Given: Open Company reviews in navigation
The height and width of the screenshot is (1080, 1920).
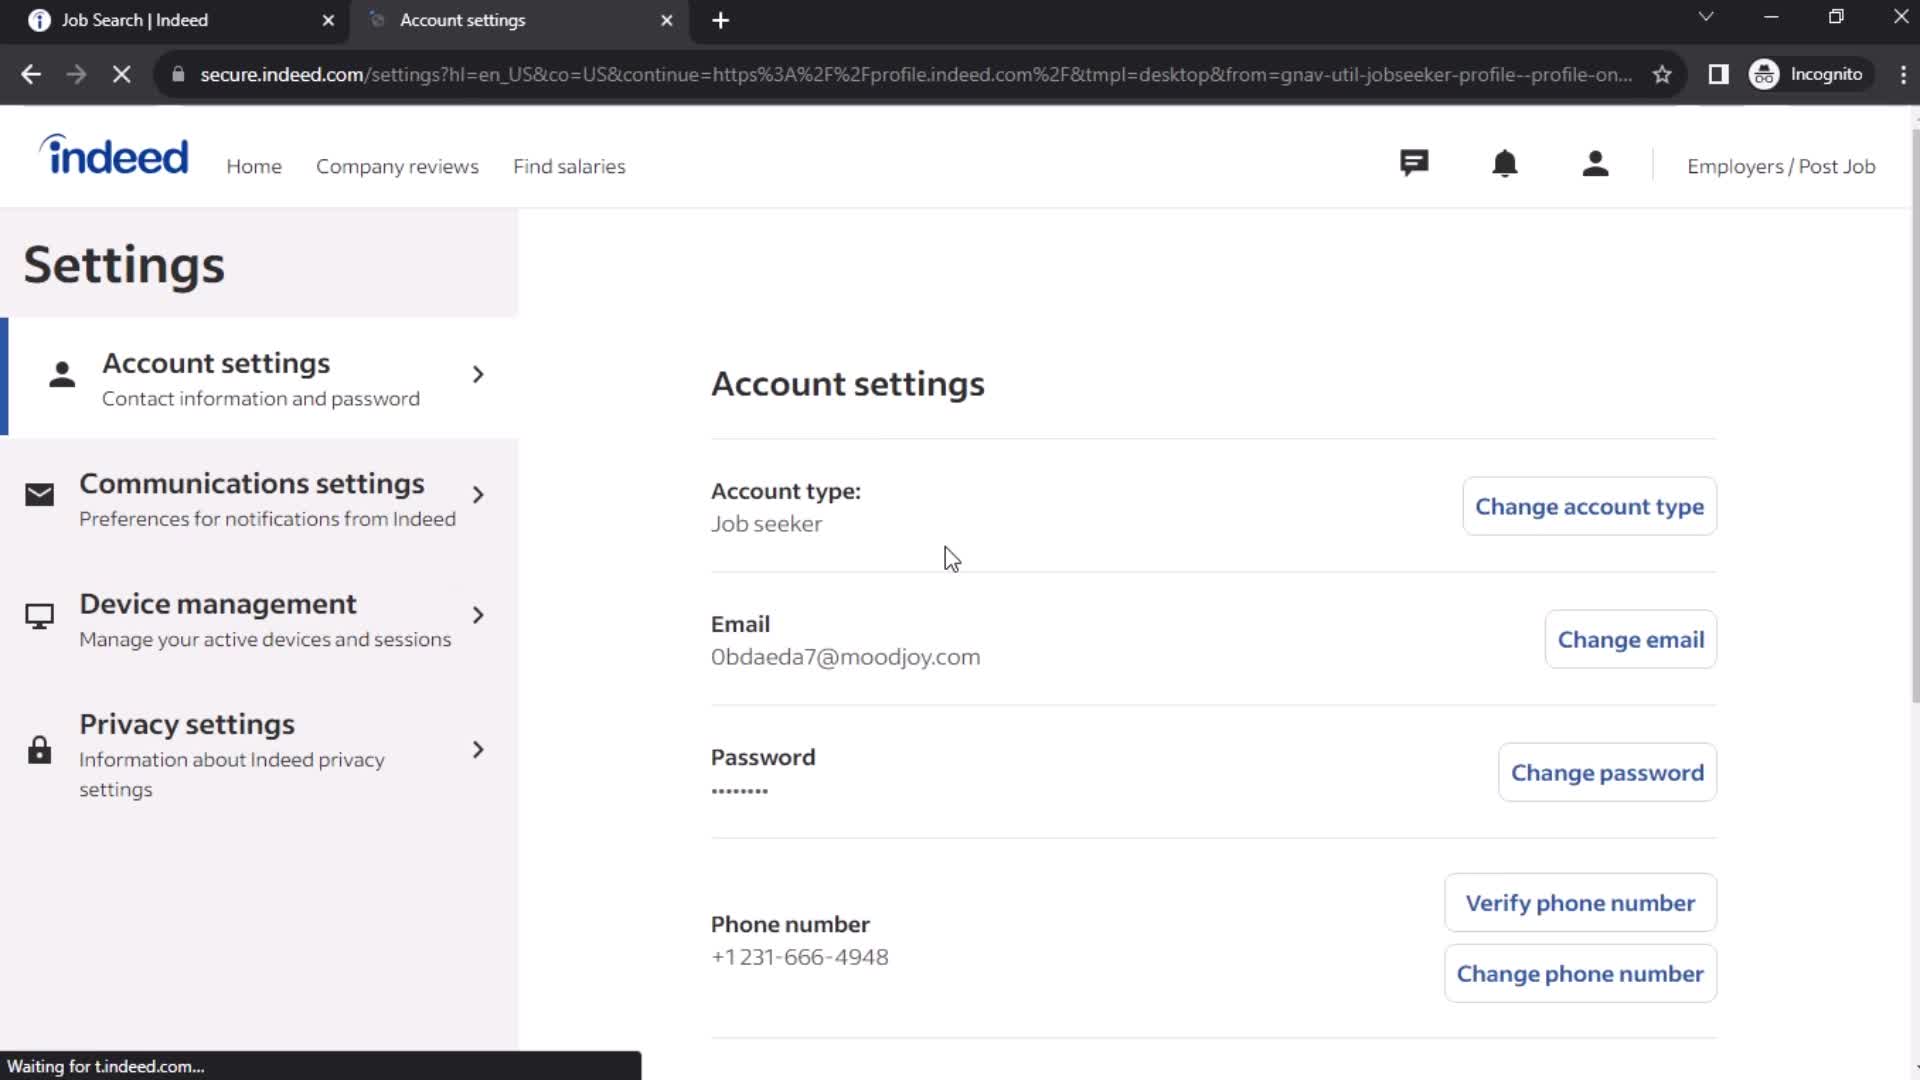Looking at the screenshot, I should (x=397, y=167).
